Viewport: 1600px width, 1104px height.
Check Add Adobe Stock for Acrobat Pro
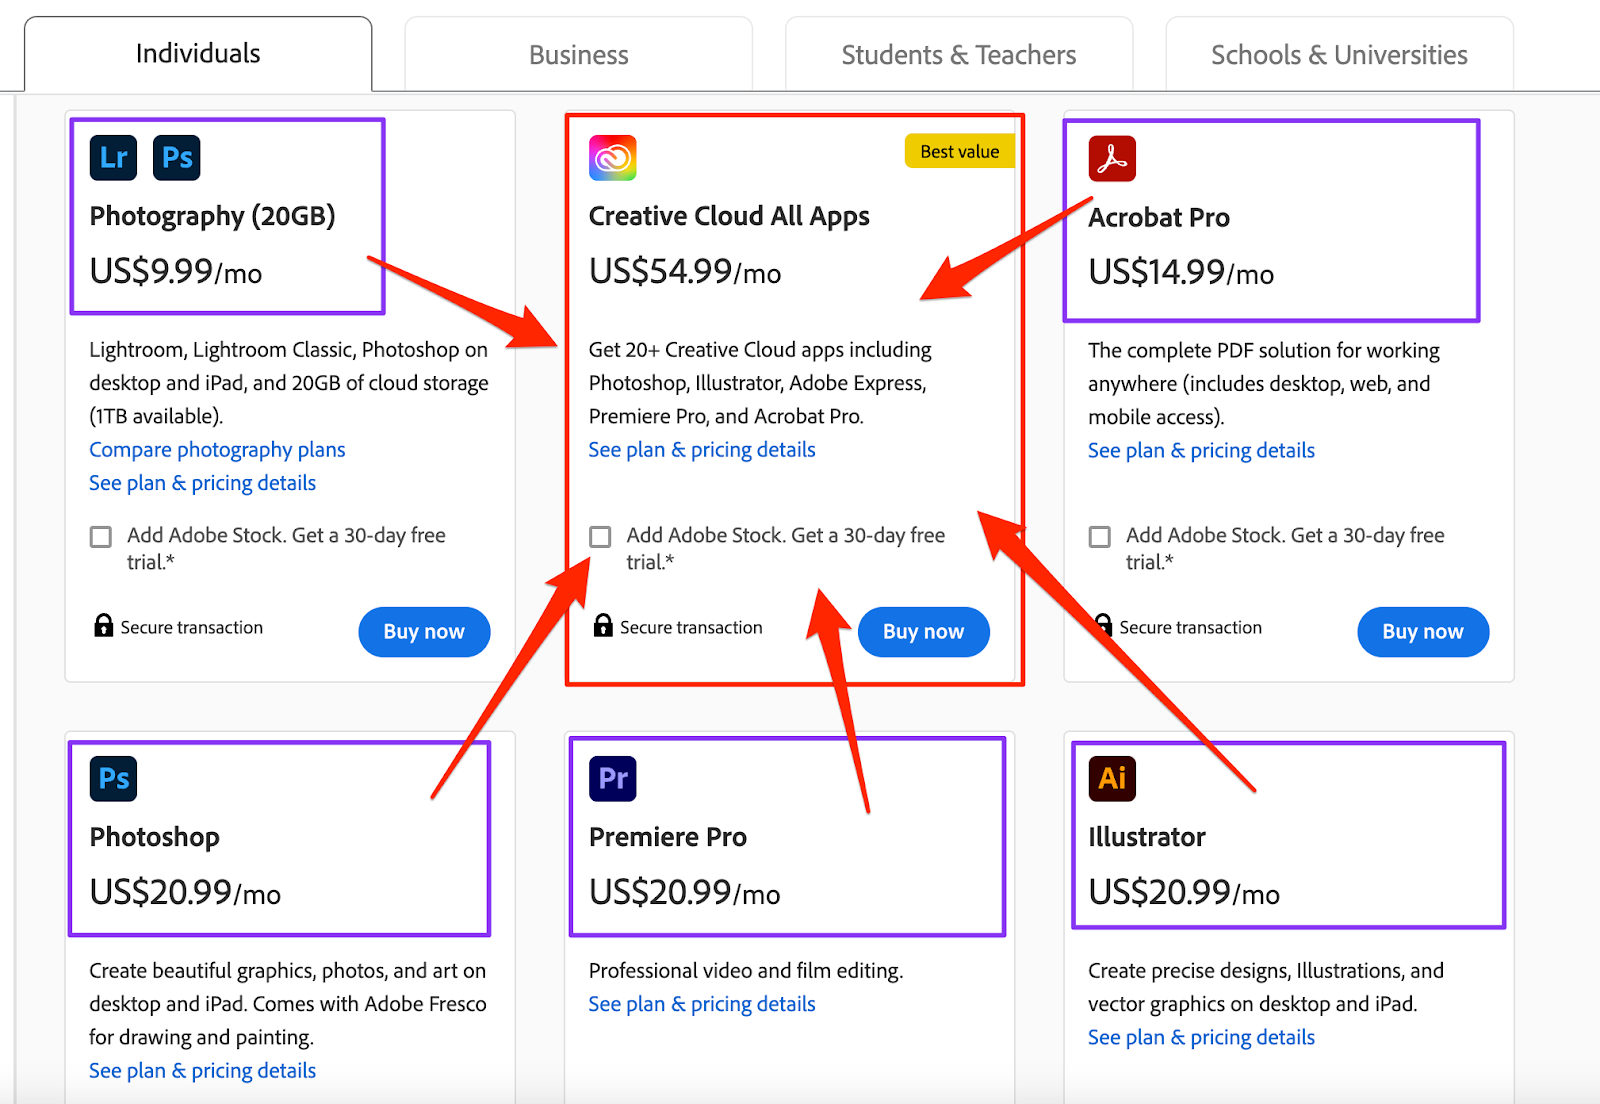tap(1100, 537)
